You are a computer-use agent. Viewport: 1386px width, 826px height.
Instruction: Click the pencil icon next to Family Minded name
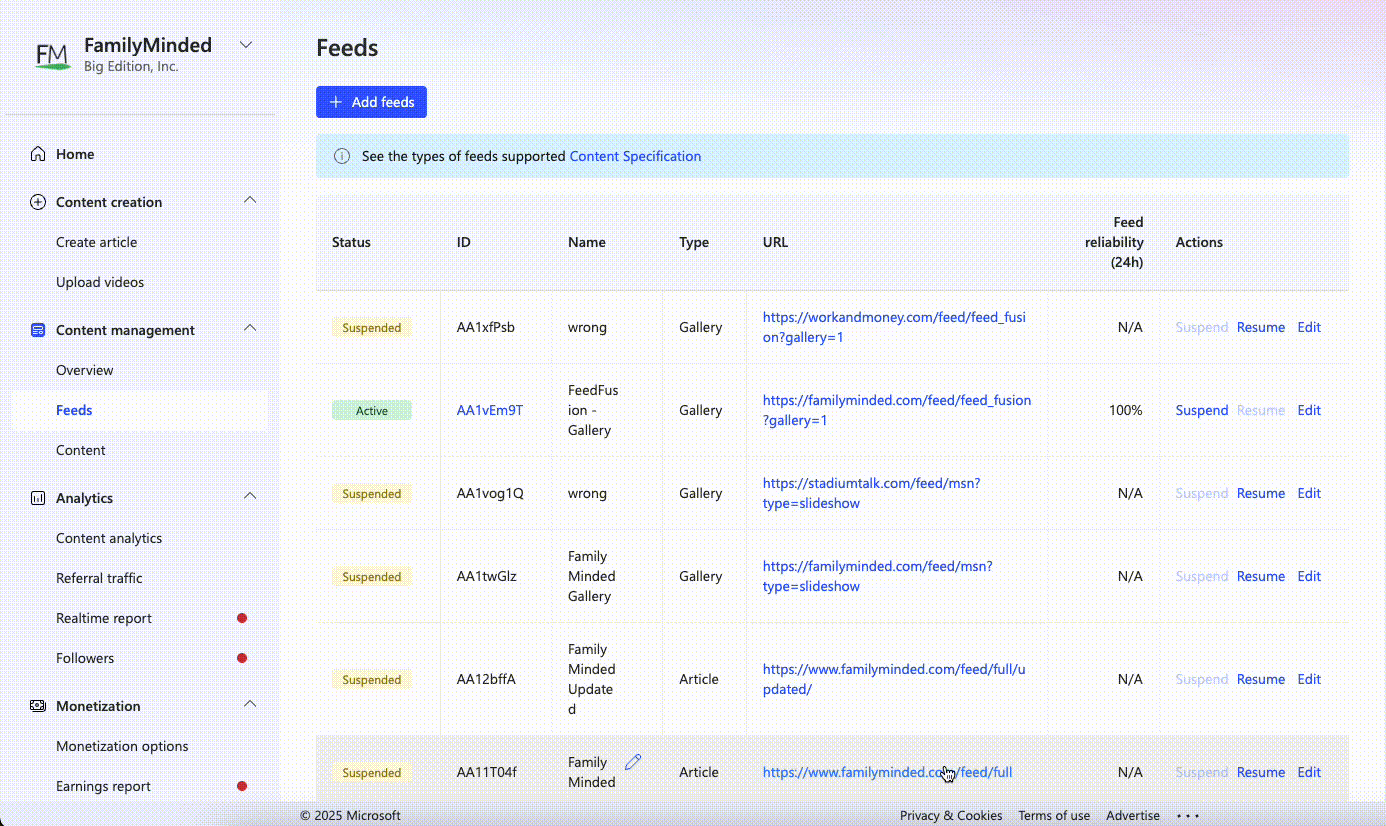click(633, 762)
